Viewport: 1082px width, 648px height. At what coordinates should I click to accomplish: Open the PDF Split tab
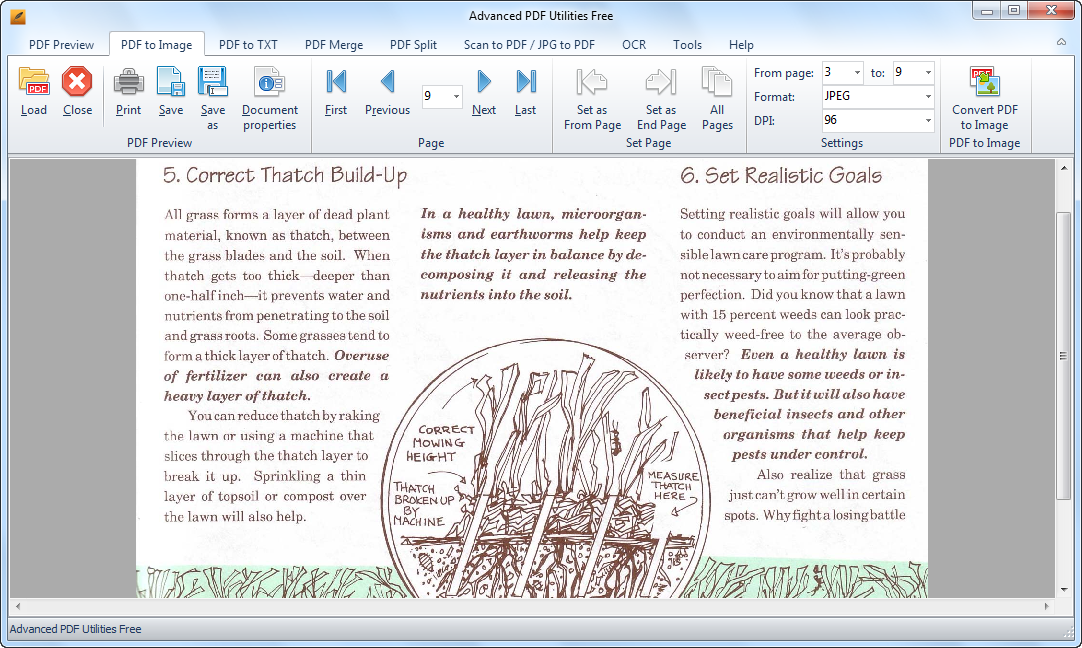click(413, 45)
